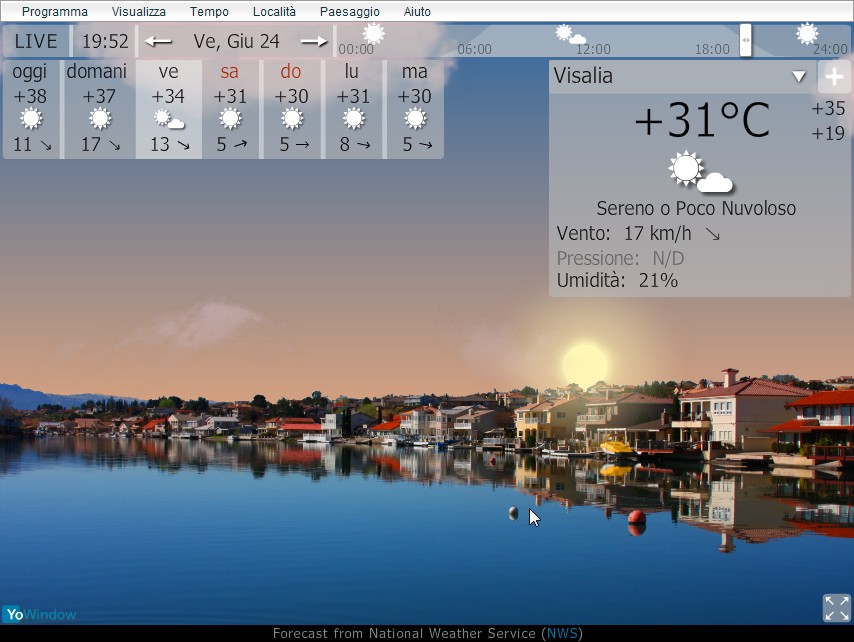
Task: Select the oggi forecast day
Action: pyautogui.click(x=32, y=109)
